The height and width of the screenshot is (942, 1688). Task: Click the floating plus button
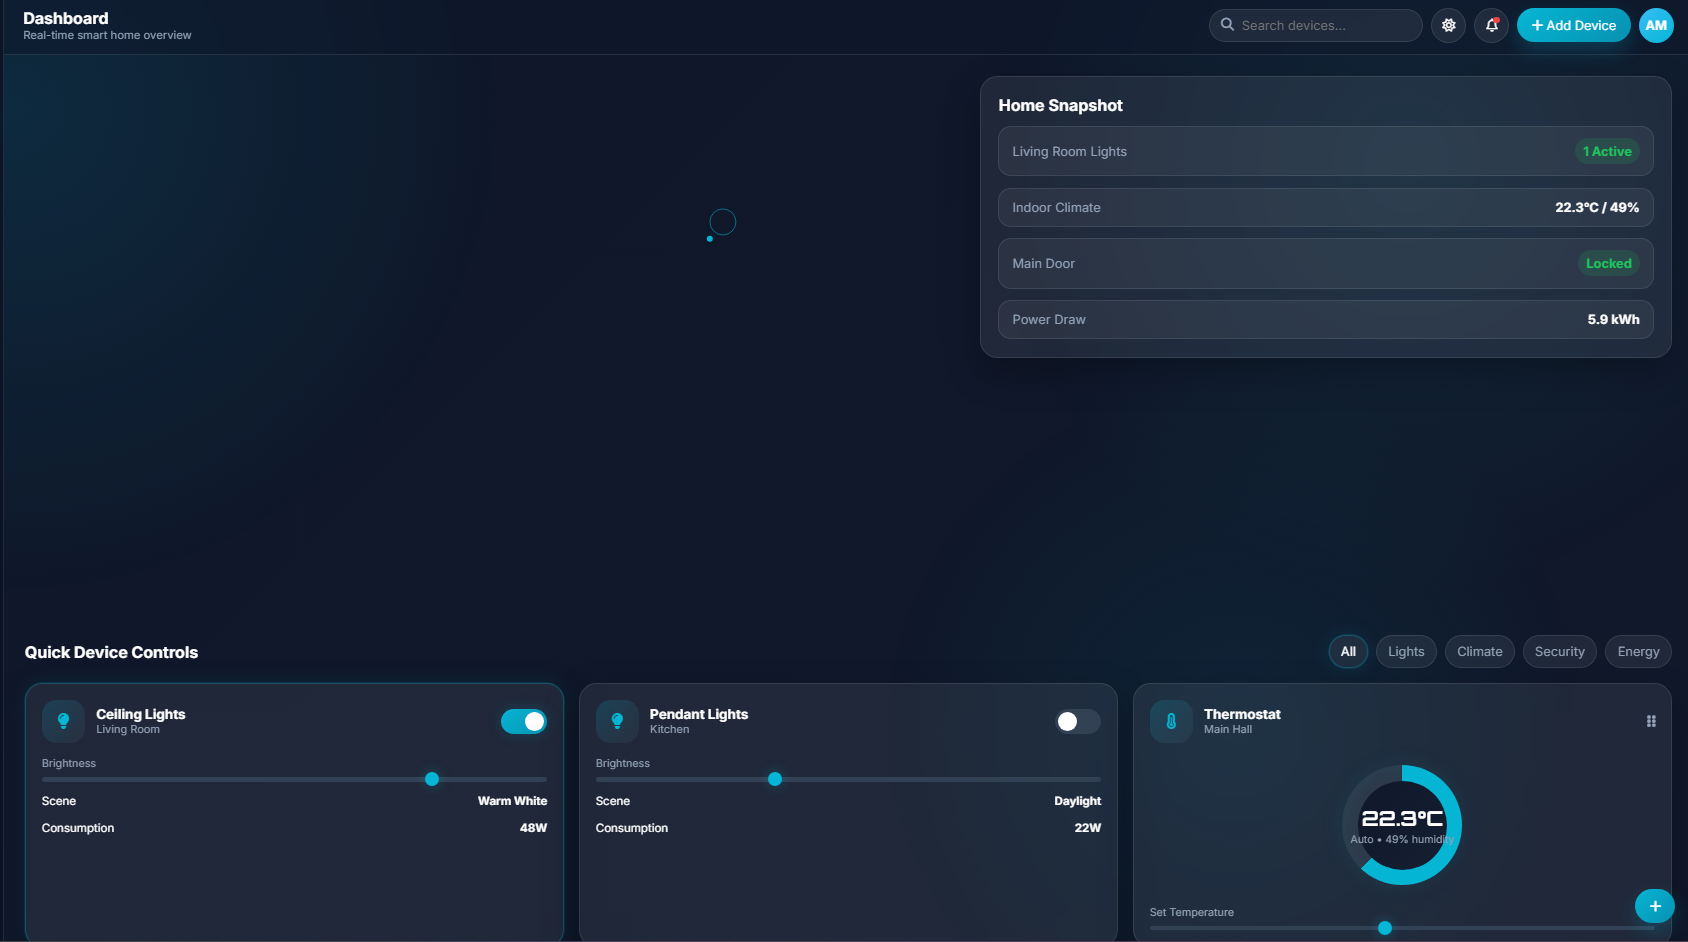tap(1654, 906)
